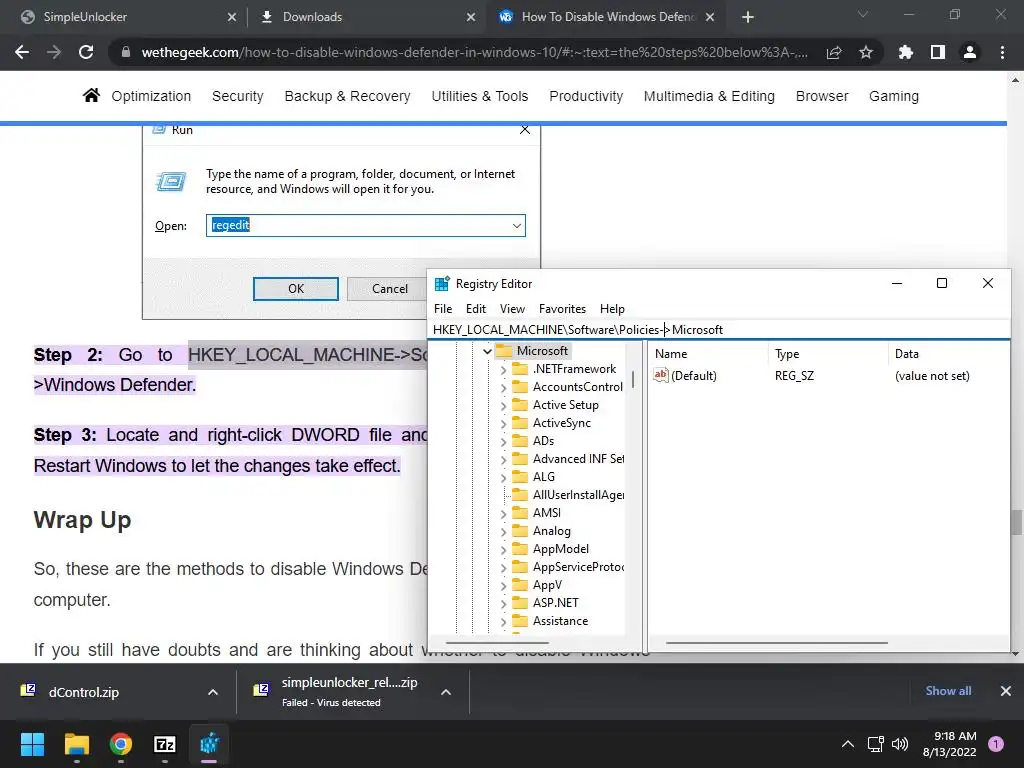Click the Registry Editor address path field
The image size is (1024, 768).
pos(718,330)
